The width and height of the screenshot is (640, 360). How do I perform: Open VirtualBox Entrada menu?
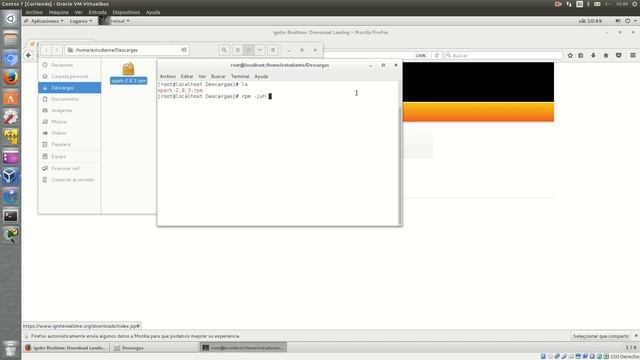[x=98, y=12]
